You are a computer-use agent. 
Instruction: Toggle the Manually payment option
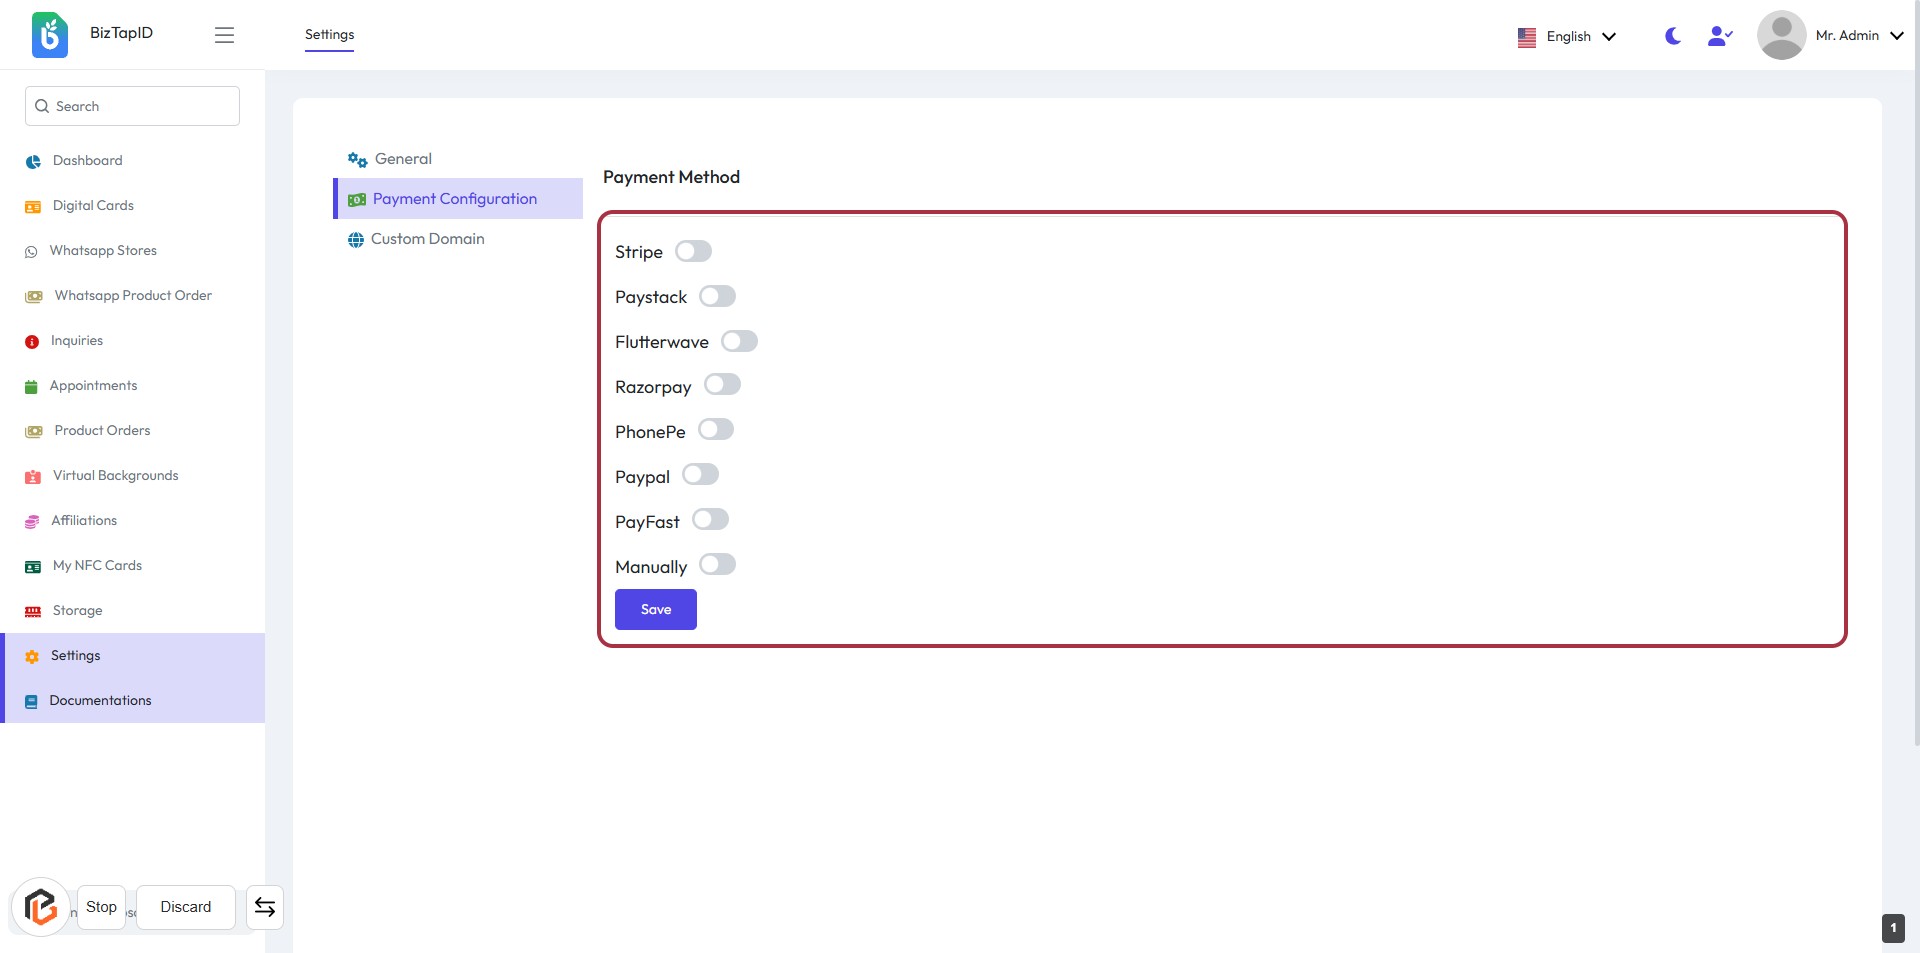717,565
